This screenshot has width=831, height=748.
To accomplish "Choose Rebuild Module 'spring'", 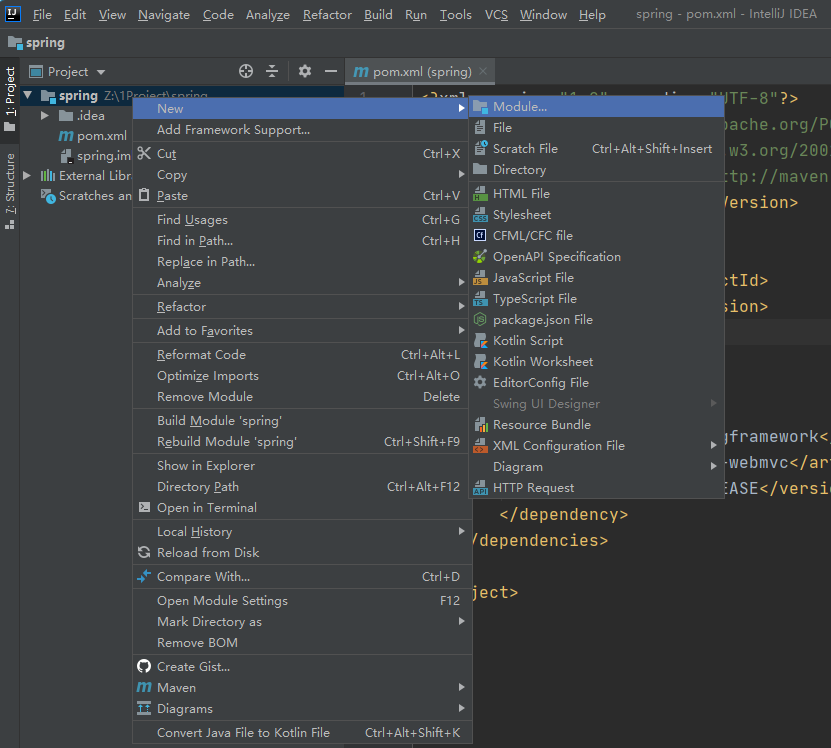I will click(x=302, y=442).
